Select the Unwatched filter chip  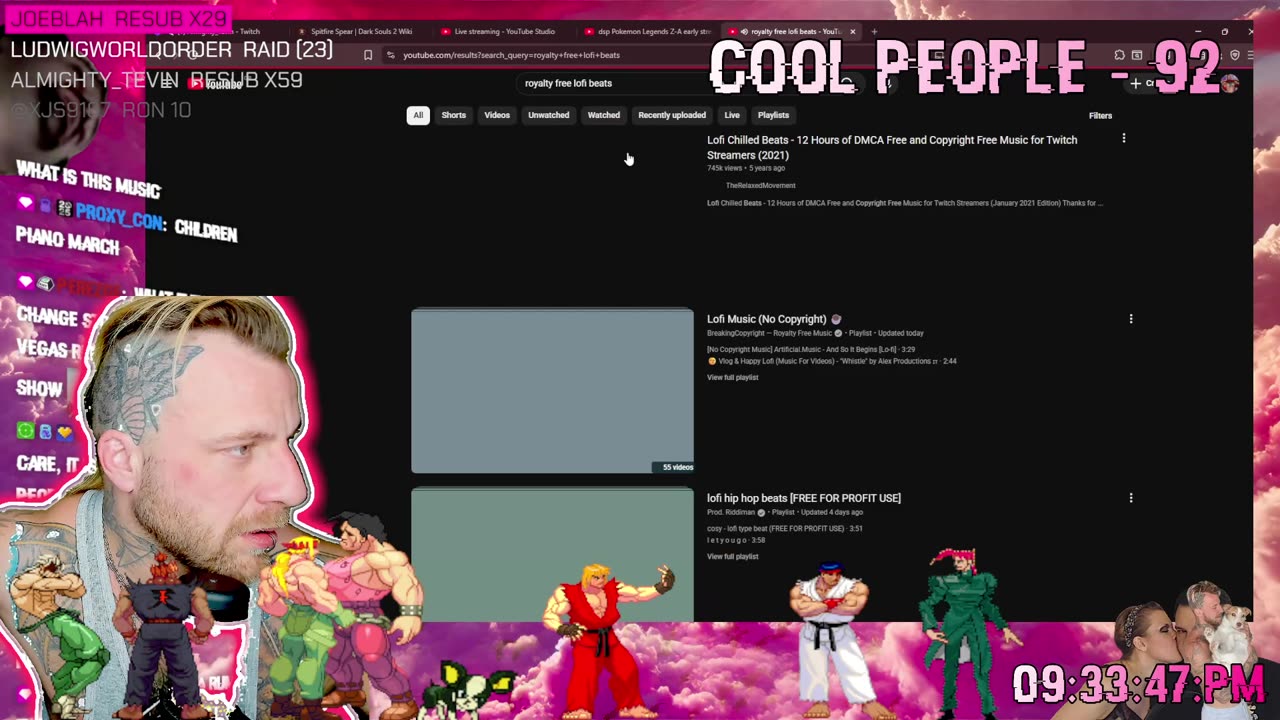549,115
